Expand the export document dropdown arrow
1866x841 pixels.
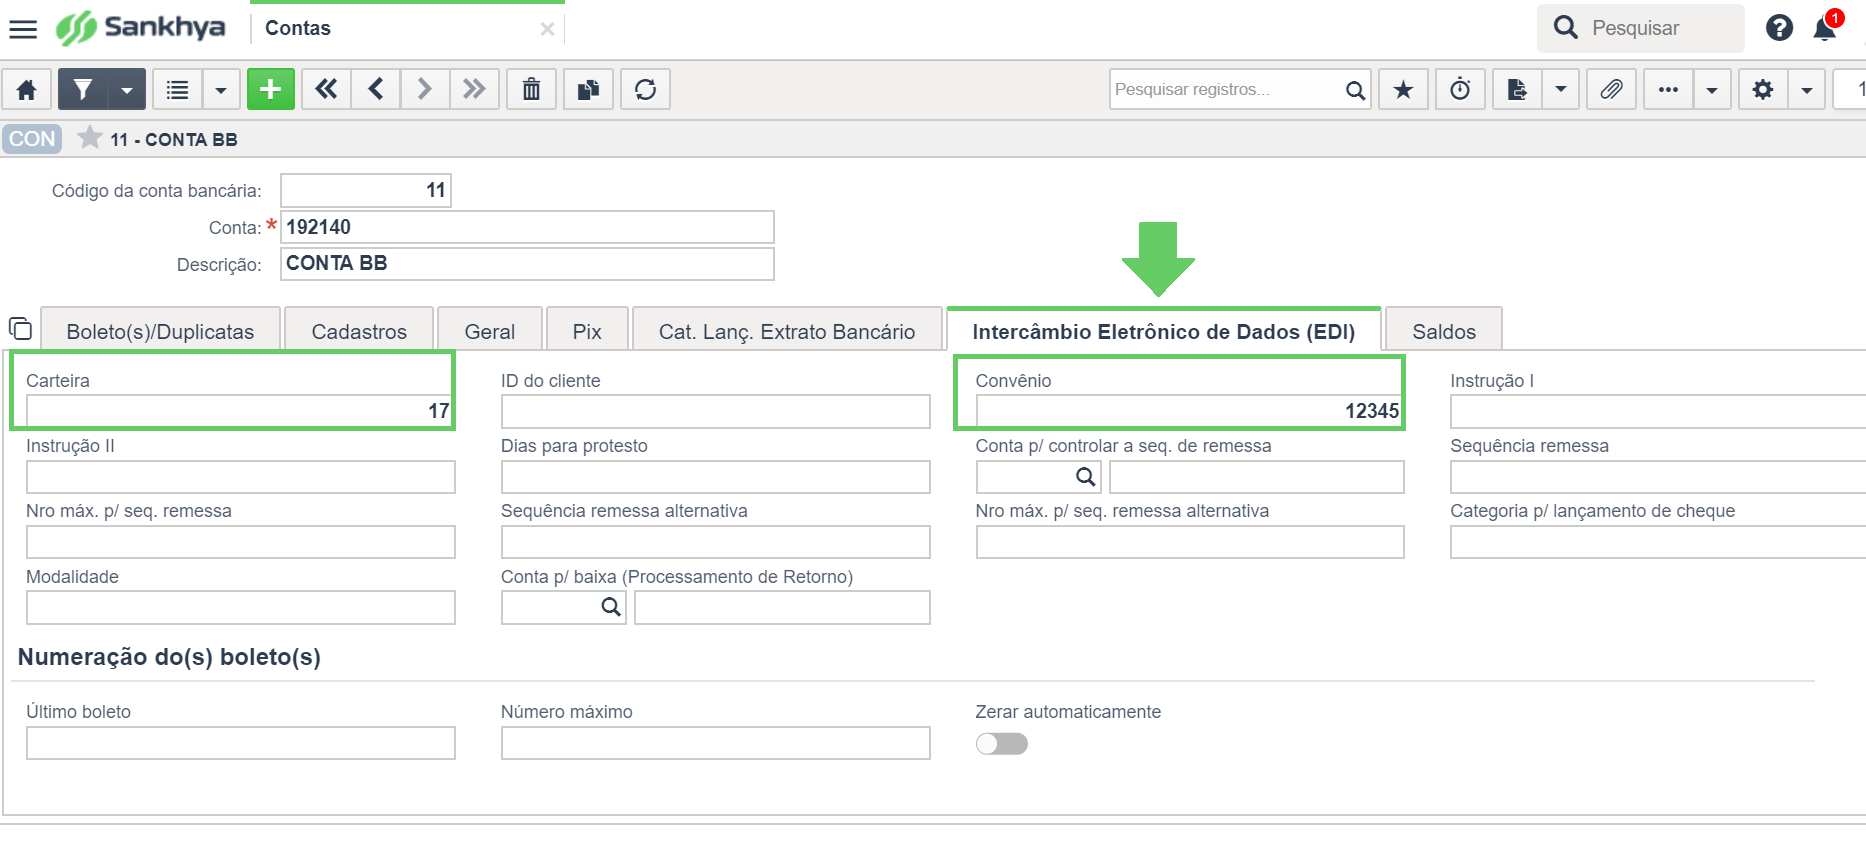tap(1560, 89)
